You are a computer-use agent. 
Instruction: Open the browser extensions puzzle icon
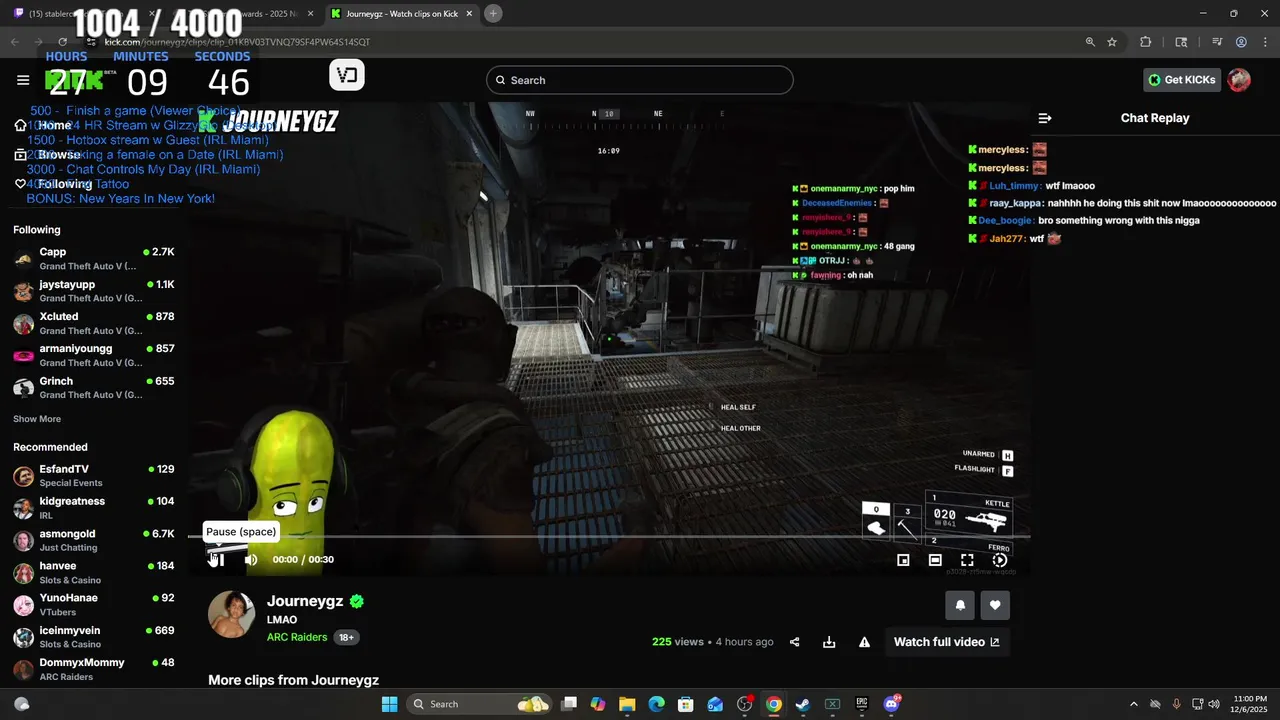[x=1146, y=42]
